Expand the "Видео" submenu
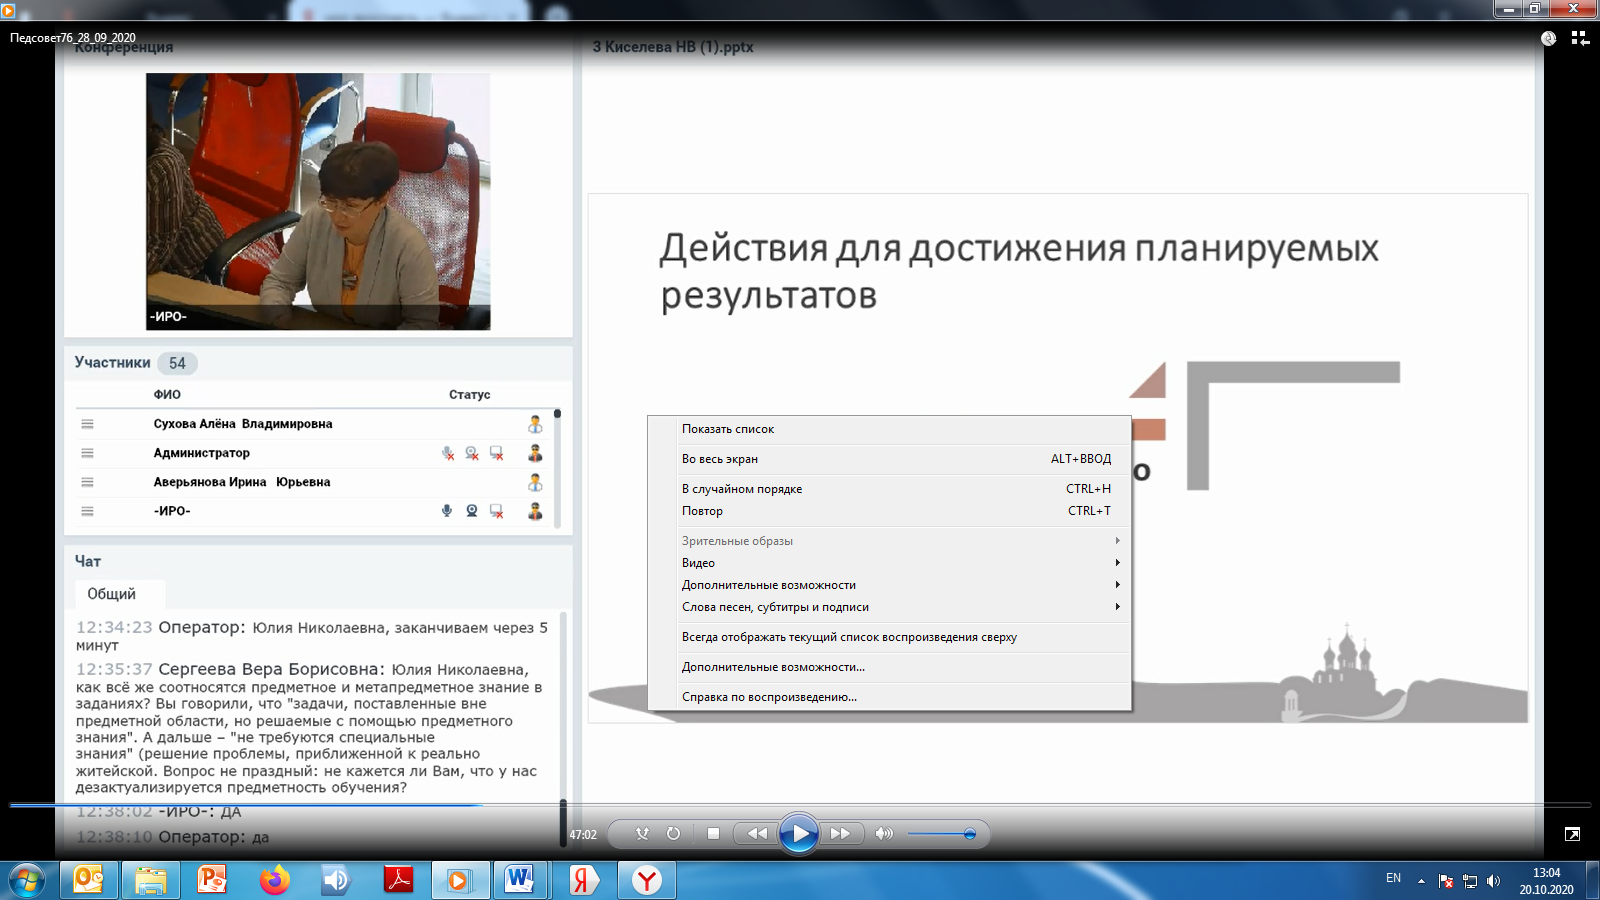The height and width of the screenshot is (900, 1600). (x=889, y=563)
